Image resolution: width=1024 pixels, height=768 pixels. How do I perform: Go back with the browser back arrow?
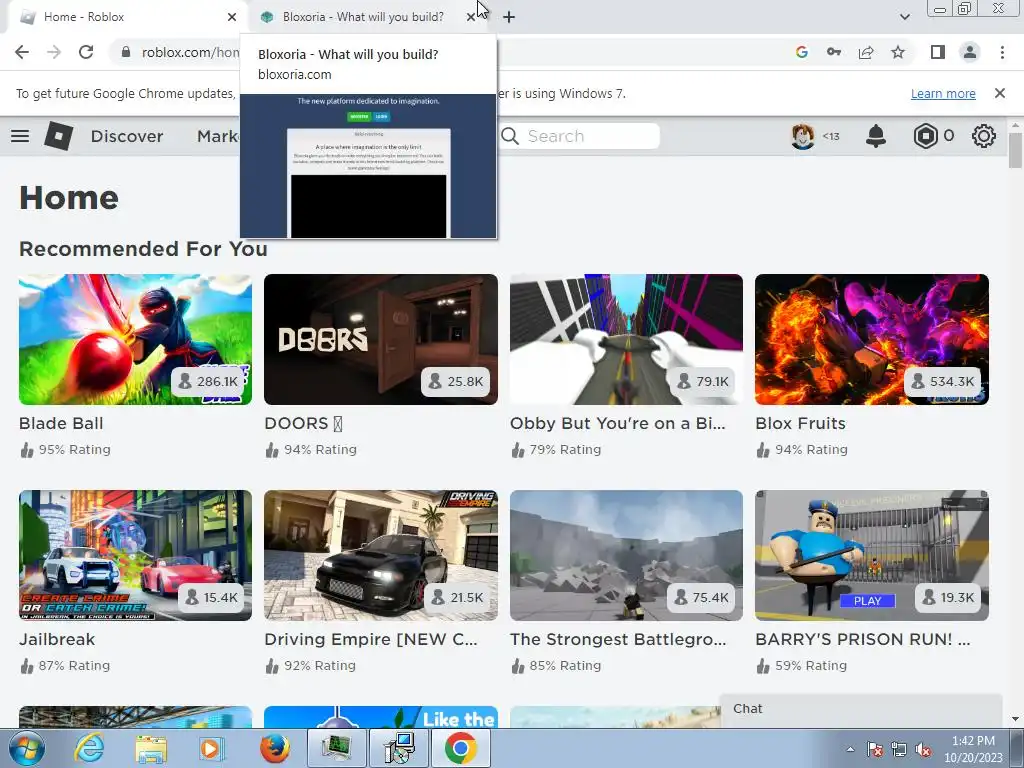point(22,52)
